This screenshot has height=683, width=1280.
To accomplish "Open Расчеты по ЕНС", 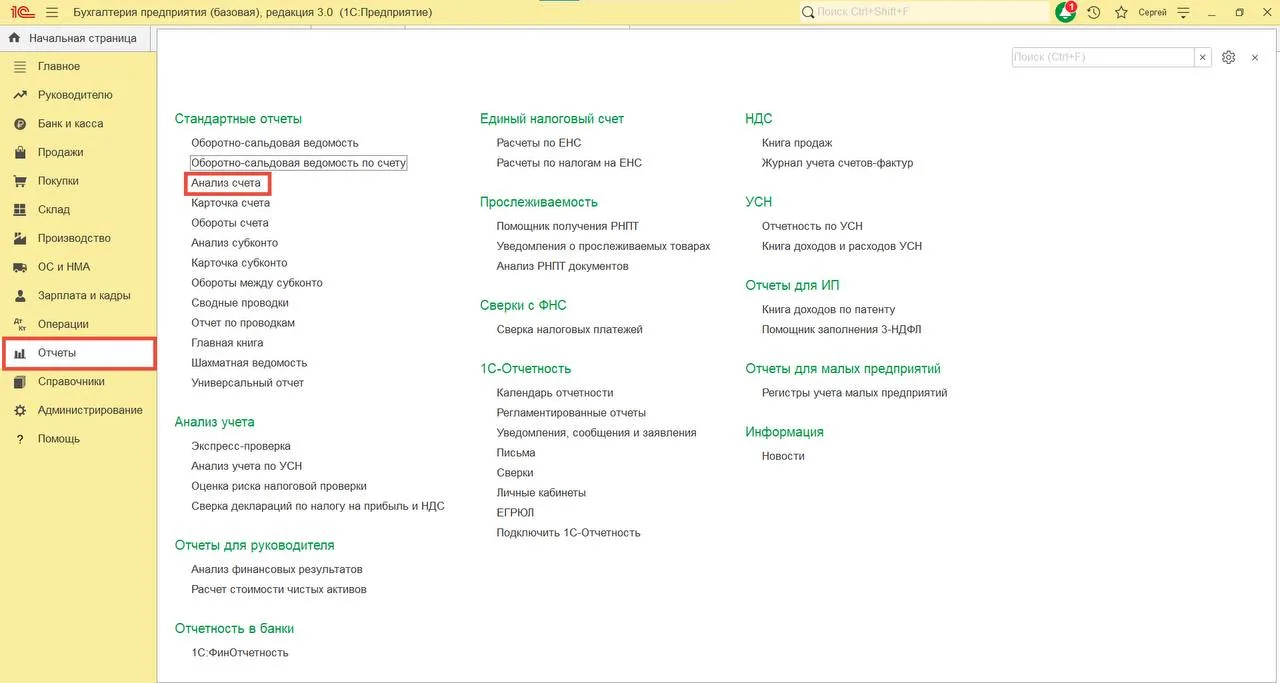I will pos(539,143).
